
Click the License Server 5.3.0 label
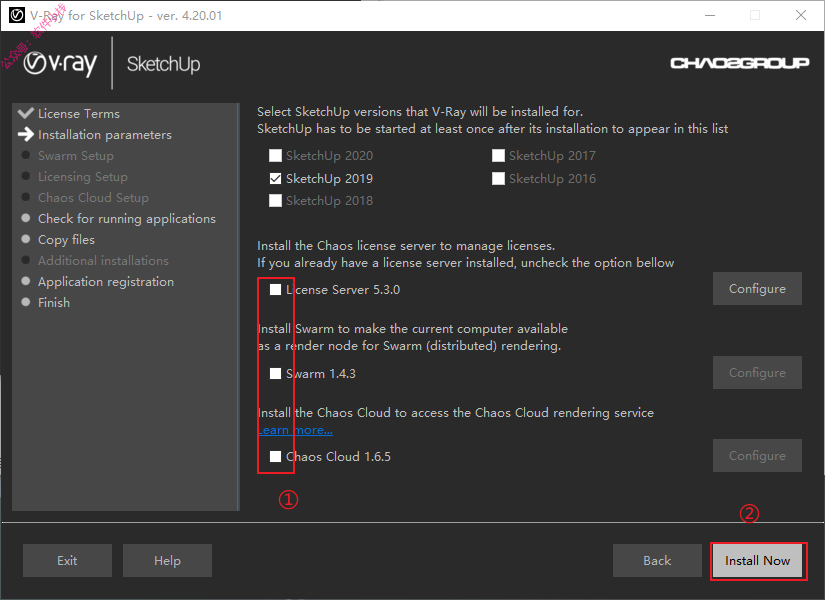[x=343, y=290]
